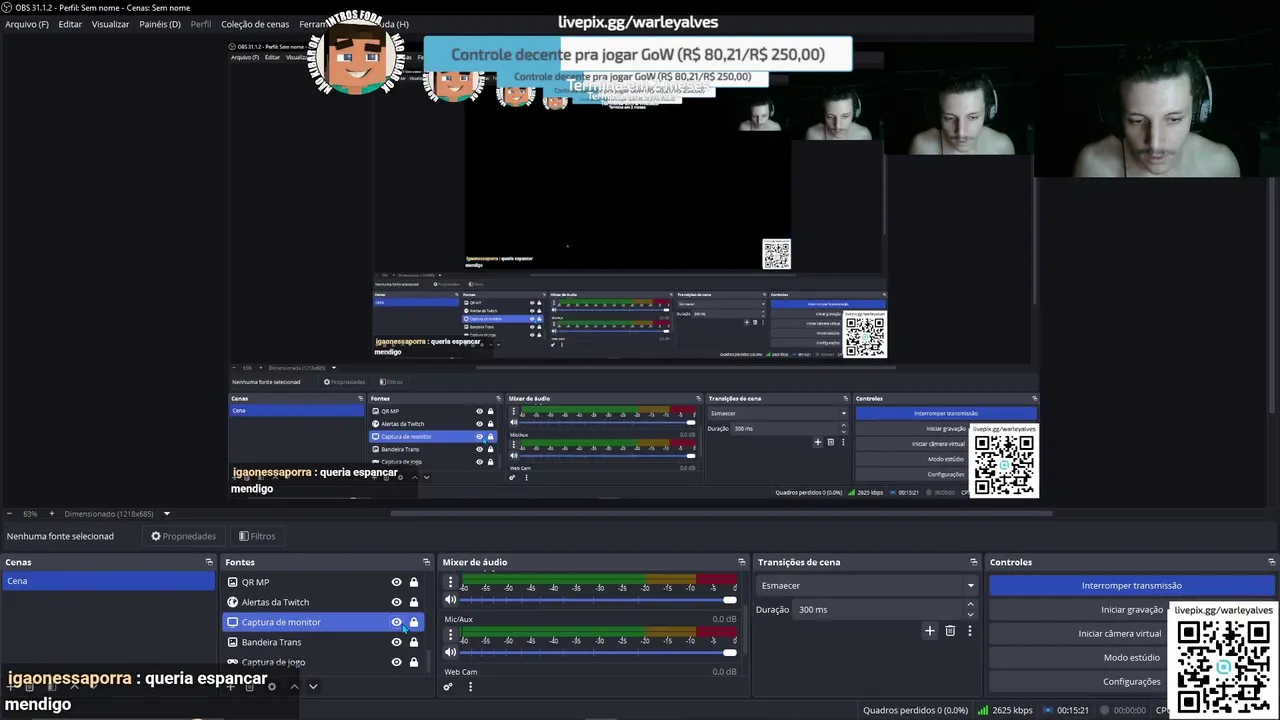Hide the QR MP source
This screenshot has width=1280, height=720.
coord(396,582)
